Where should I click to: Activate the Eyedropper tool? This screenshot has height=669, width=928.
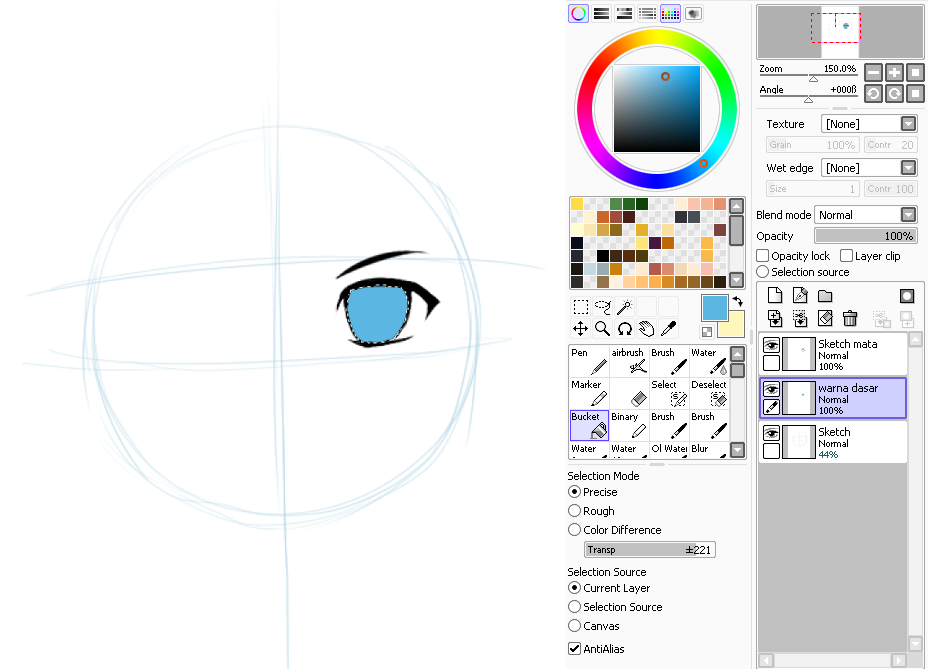(666, 328)
